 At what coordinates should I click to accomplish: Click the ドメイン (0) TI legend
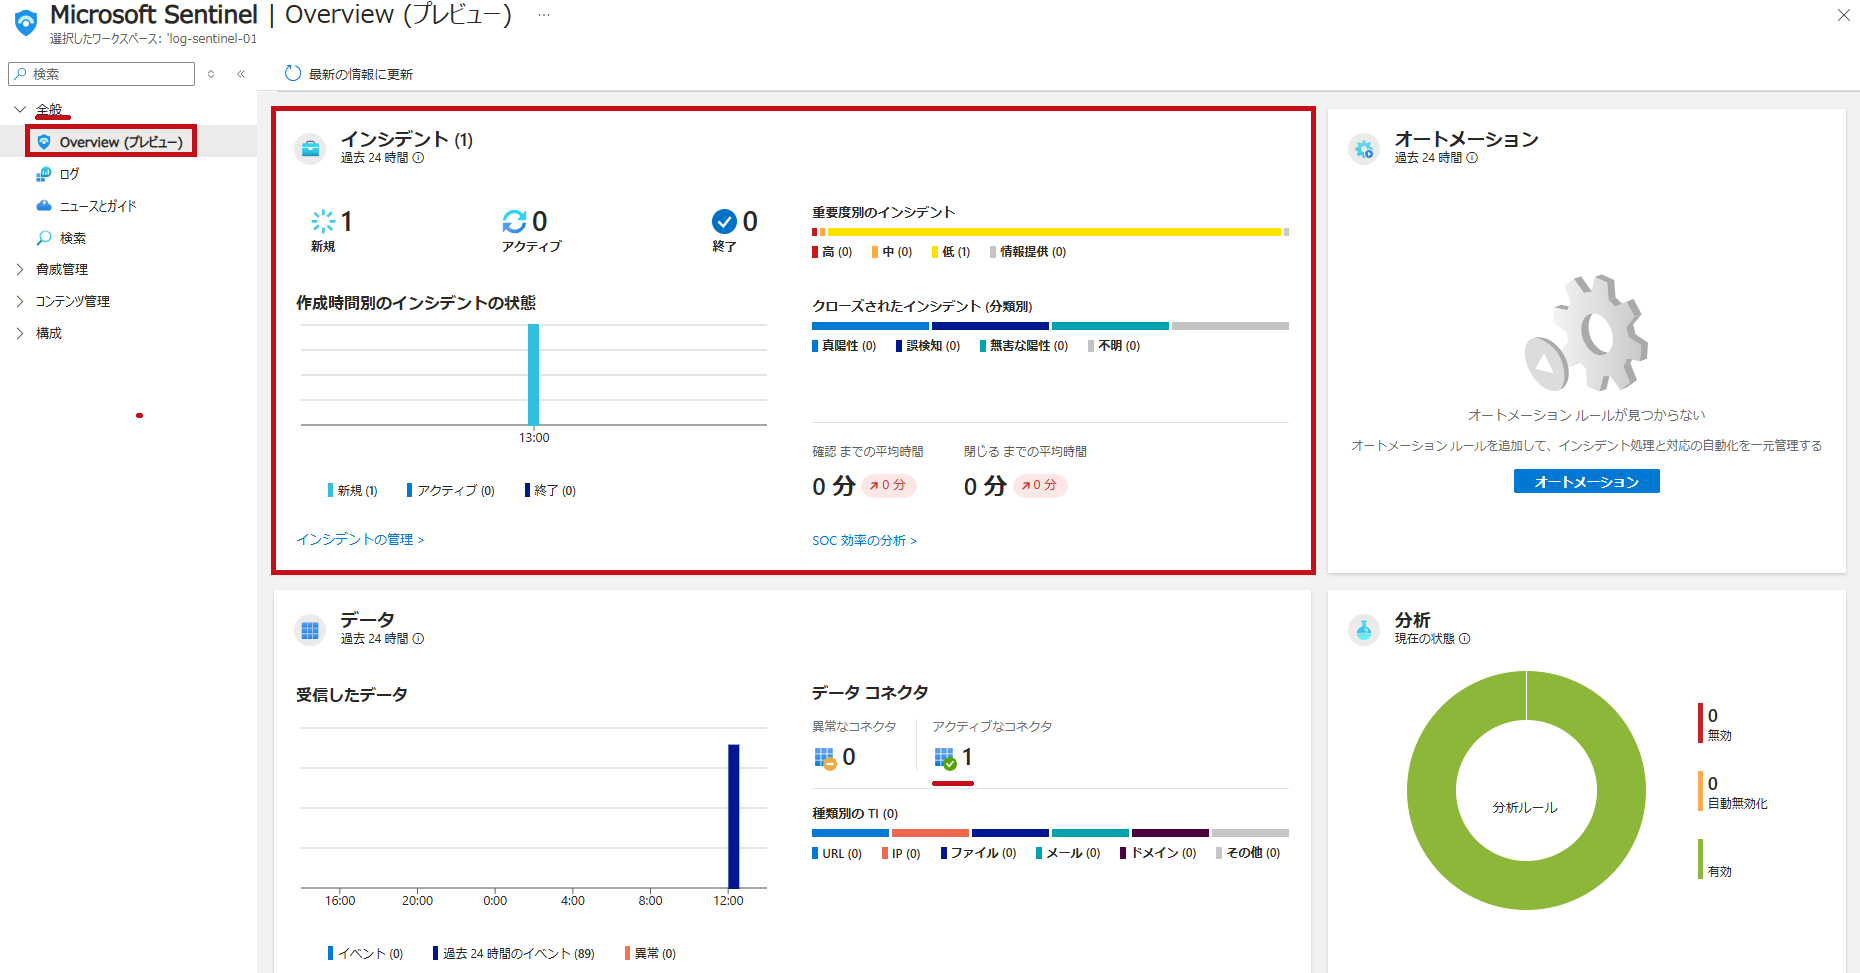click(1158, 853)
